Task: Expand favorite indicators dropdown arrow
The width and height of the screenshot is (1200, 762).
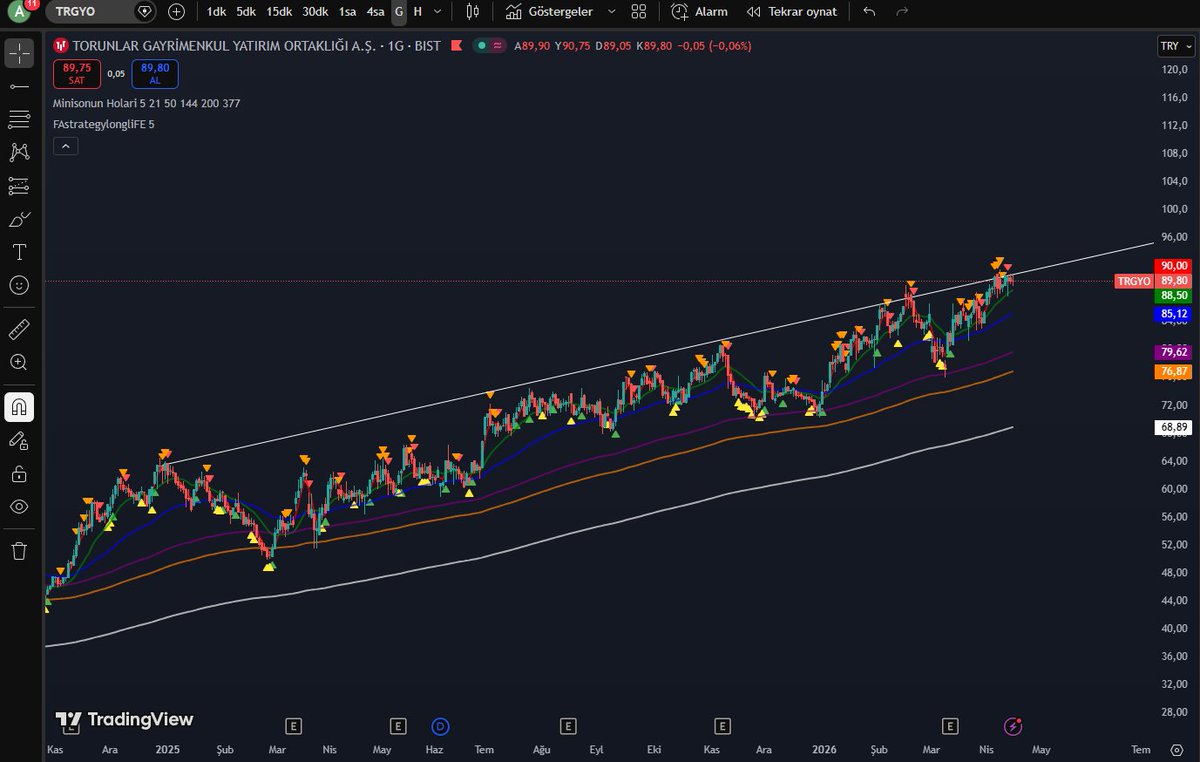Action: coord(611,12)
